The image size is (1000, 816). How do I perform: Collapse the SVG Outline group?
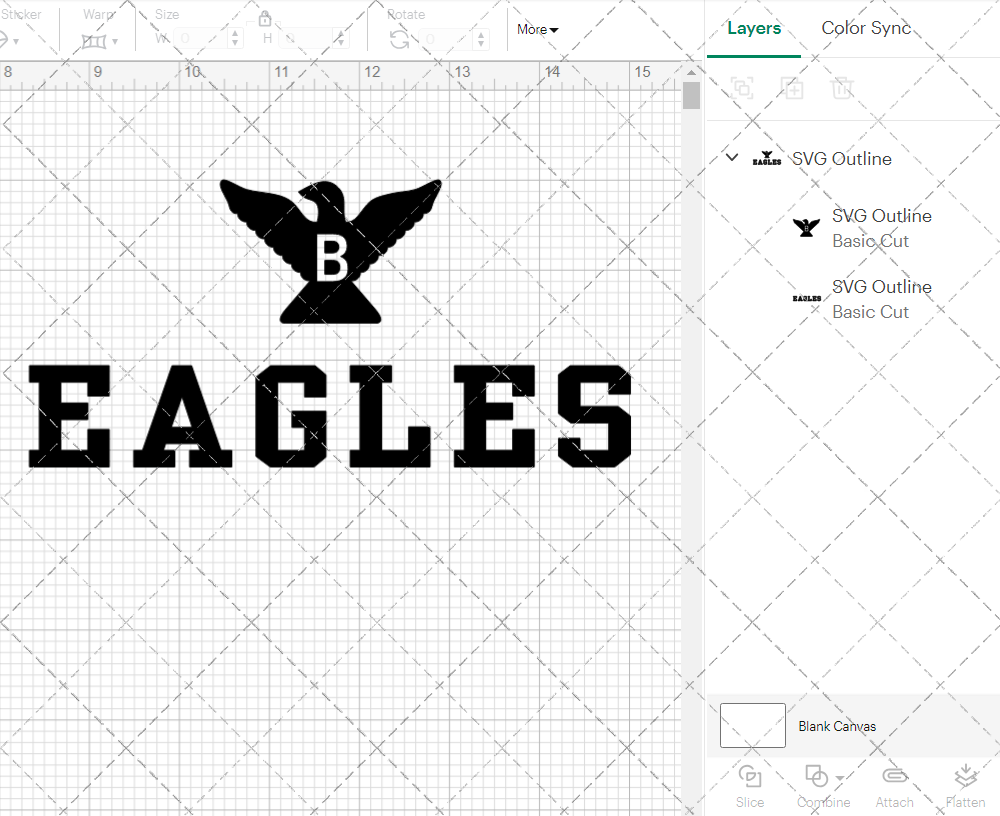[731, 157]
